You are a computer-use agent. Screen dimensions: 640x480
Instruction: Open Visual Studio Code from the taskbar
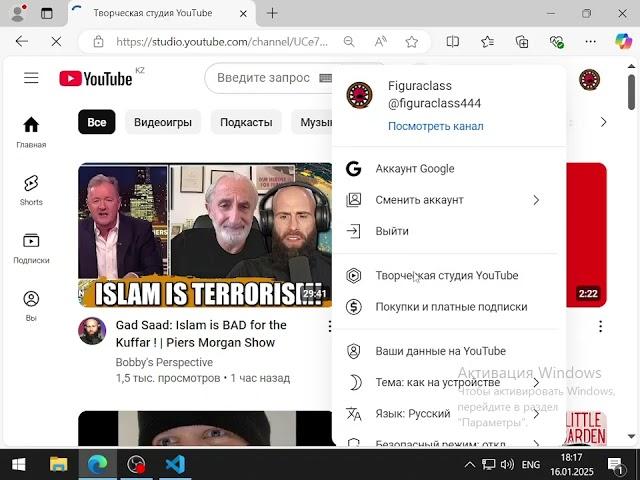coord(175,464)
